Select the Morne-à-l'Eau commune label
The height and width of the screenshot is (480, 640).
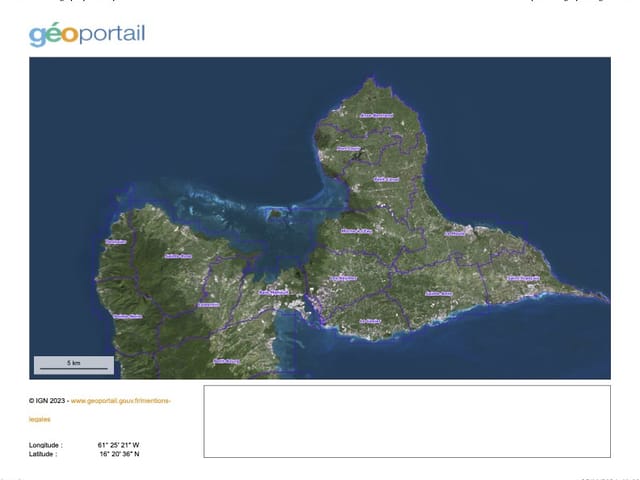pyautogui.click(x=357, y=231)
